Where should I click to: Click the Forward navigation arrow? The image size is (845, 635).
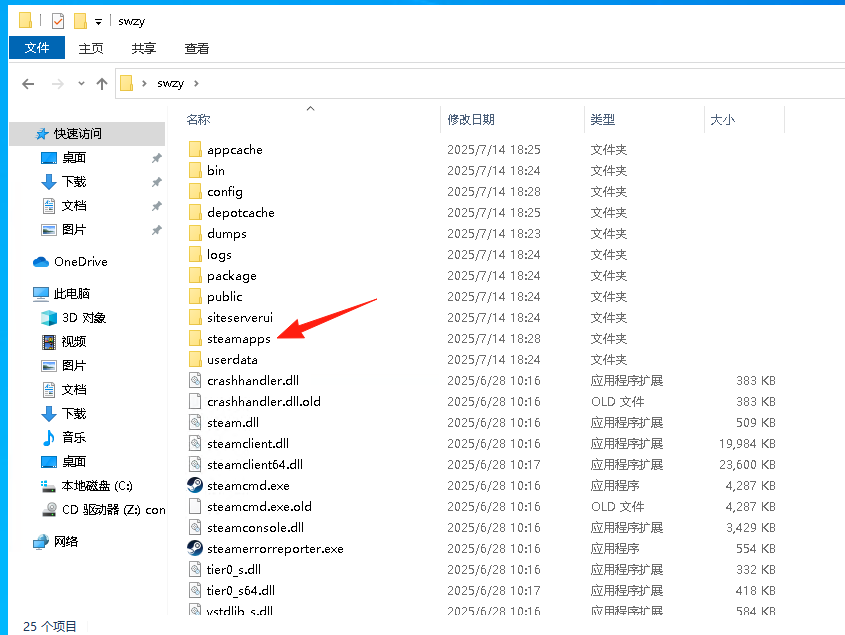pos(58,84)
